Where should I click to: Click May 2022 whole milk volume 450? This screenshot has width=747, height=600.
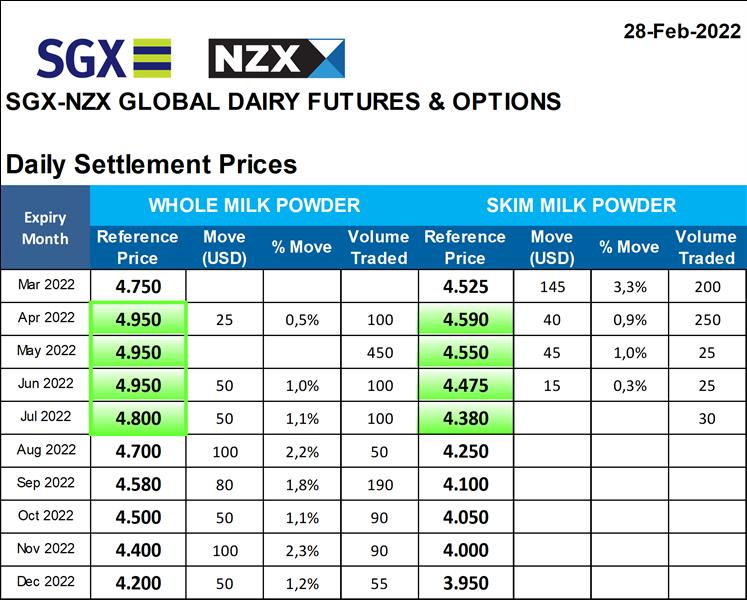378,352
